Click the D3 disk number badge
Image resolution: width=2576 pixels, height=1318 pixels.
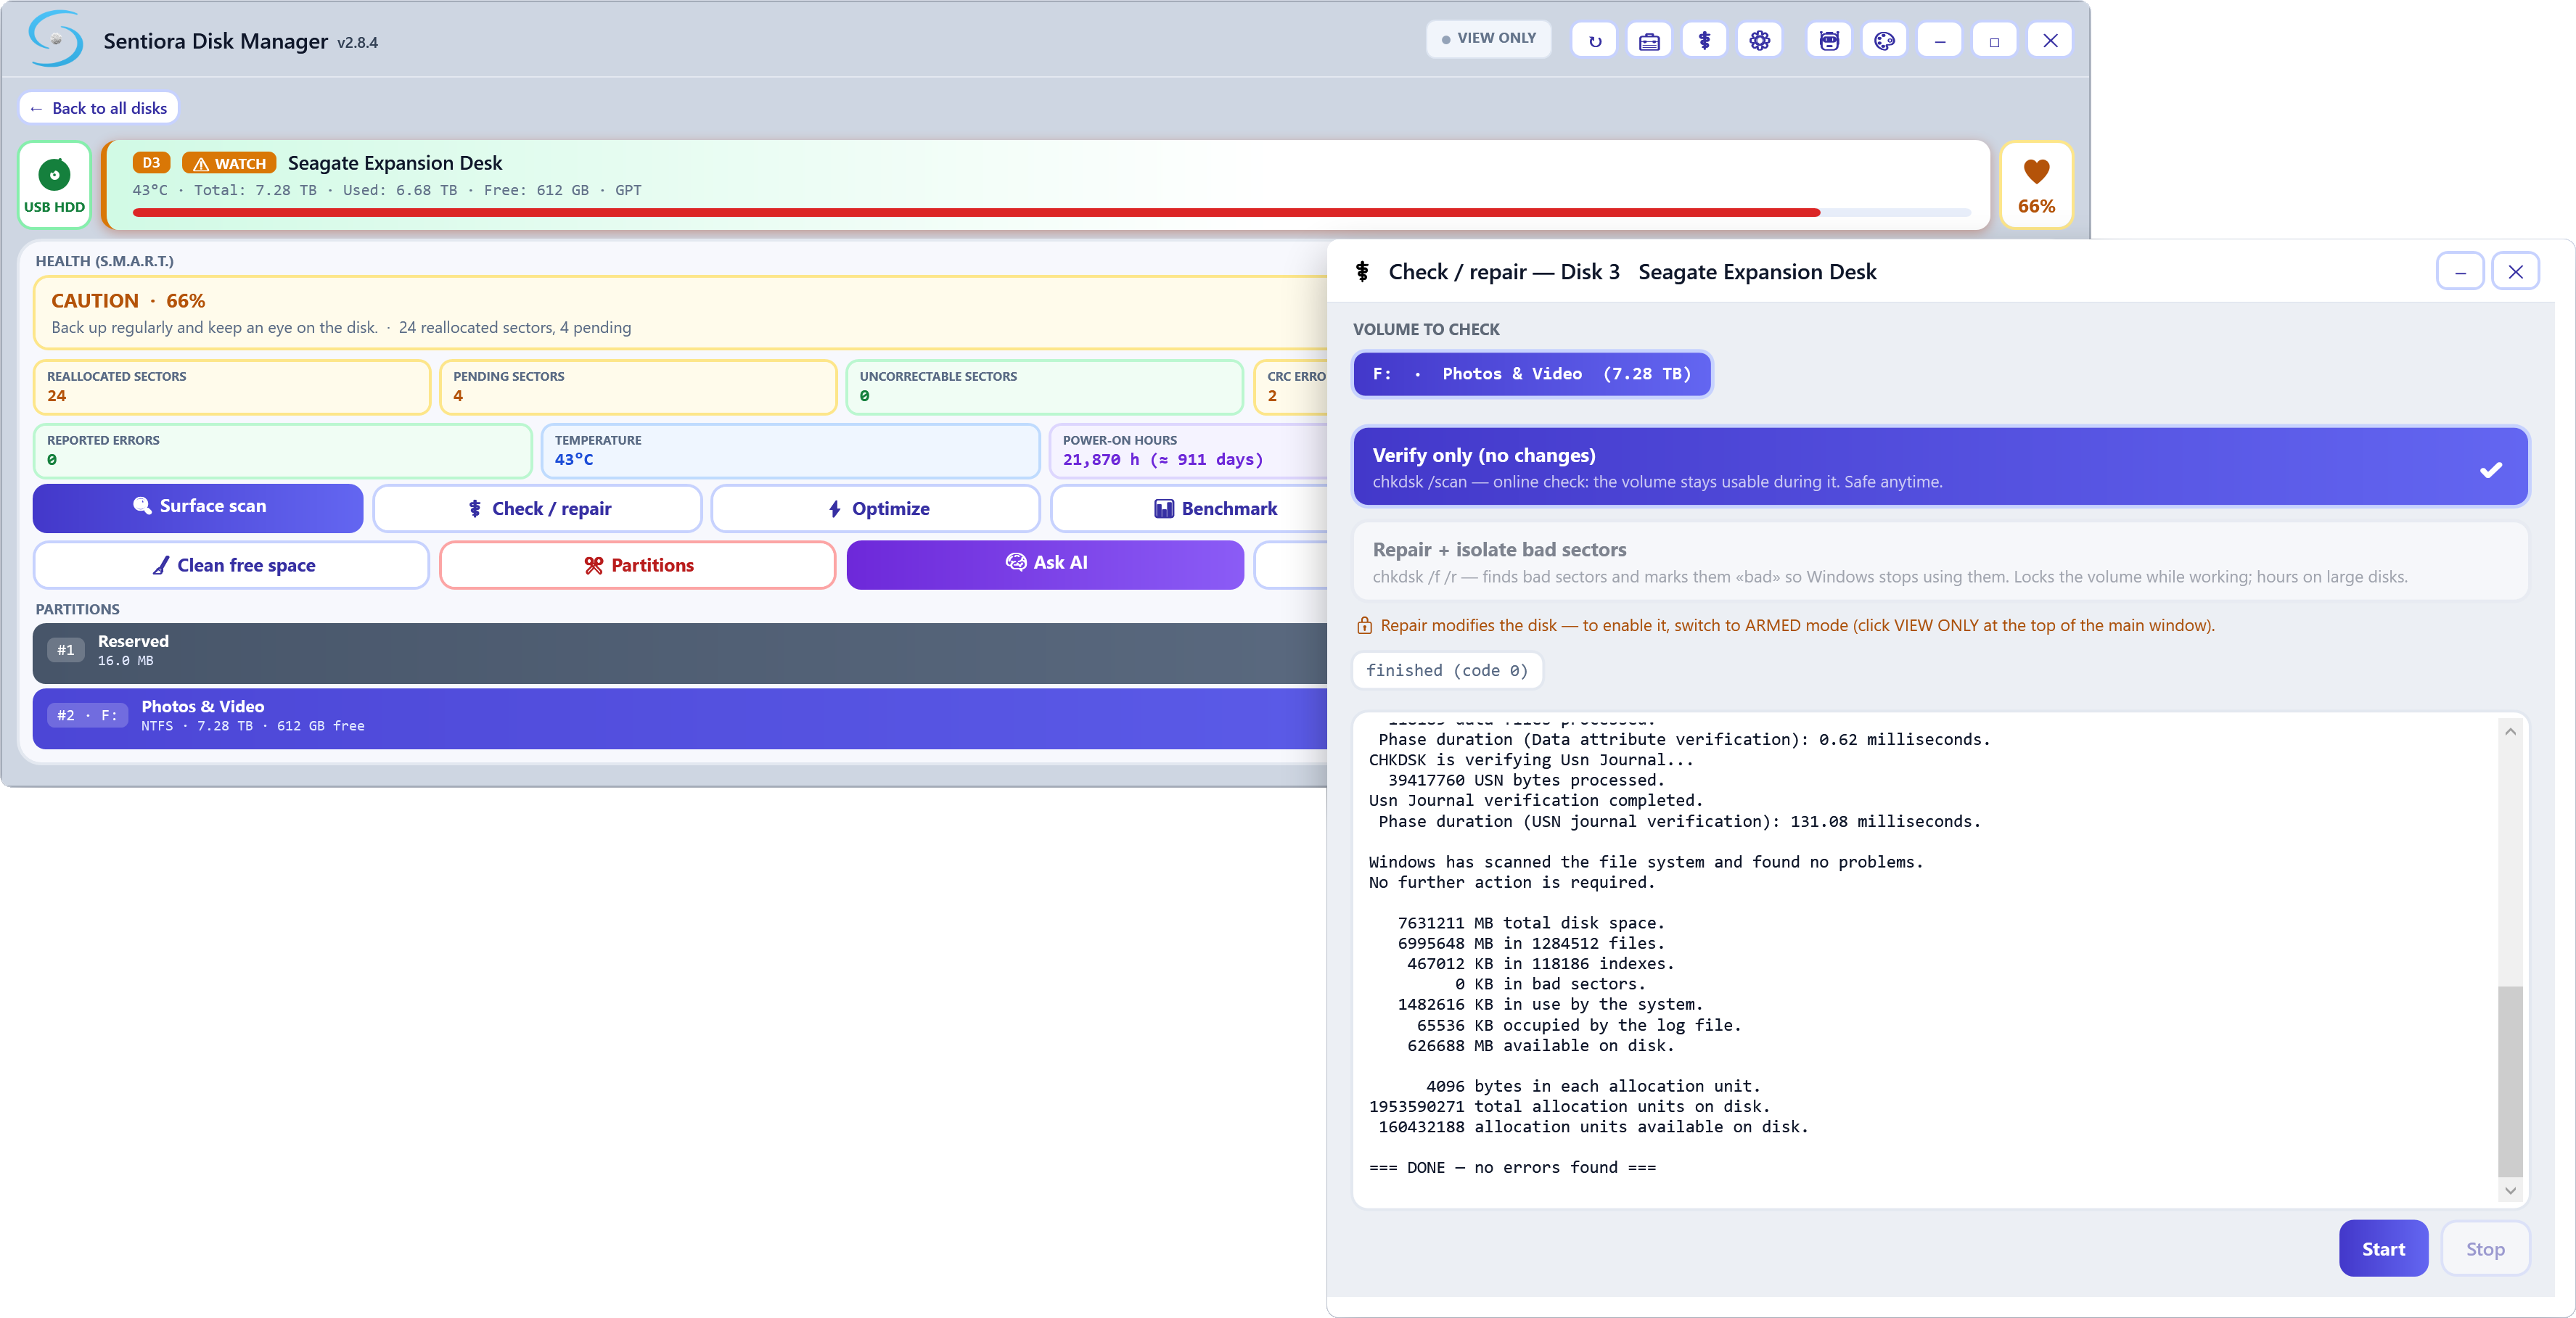click(x=151, y=163)
